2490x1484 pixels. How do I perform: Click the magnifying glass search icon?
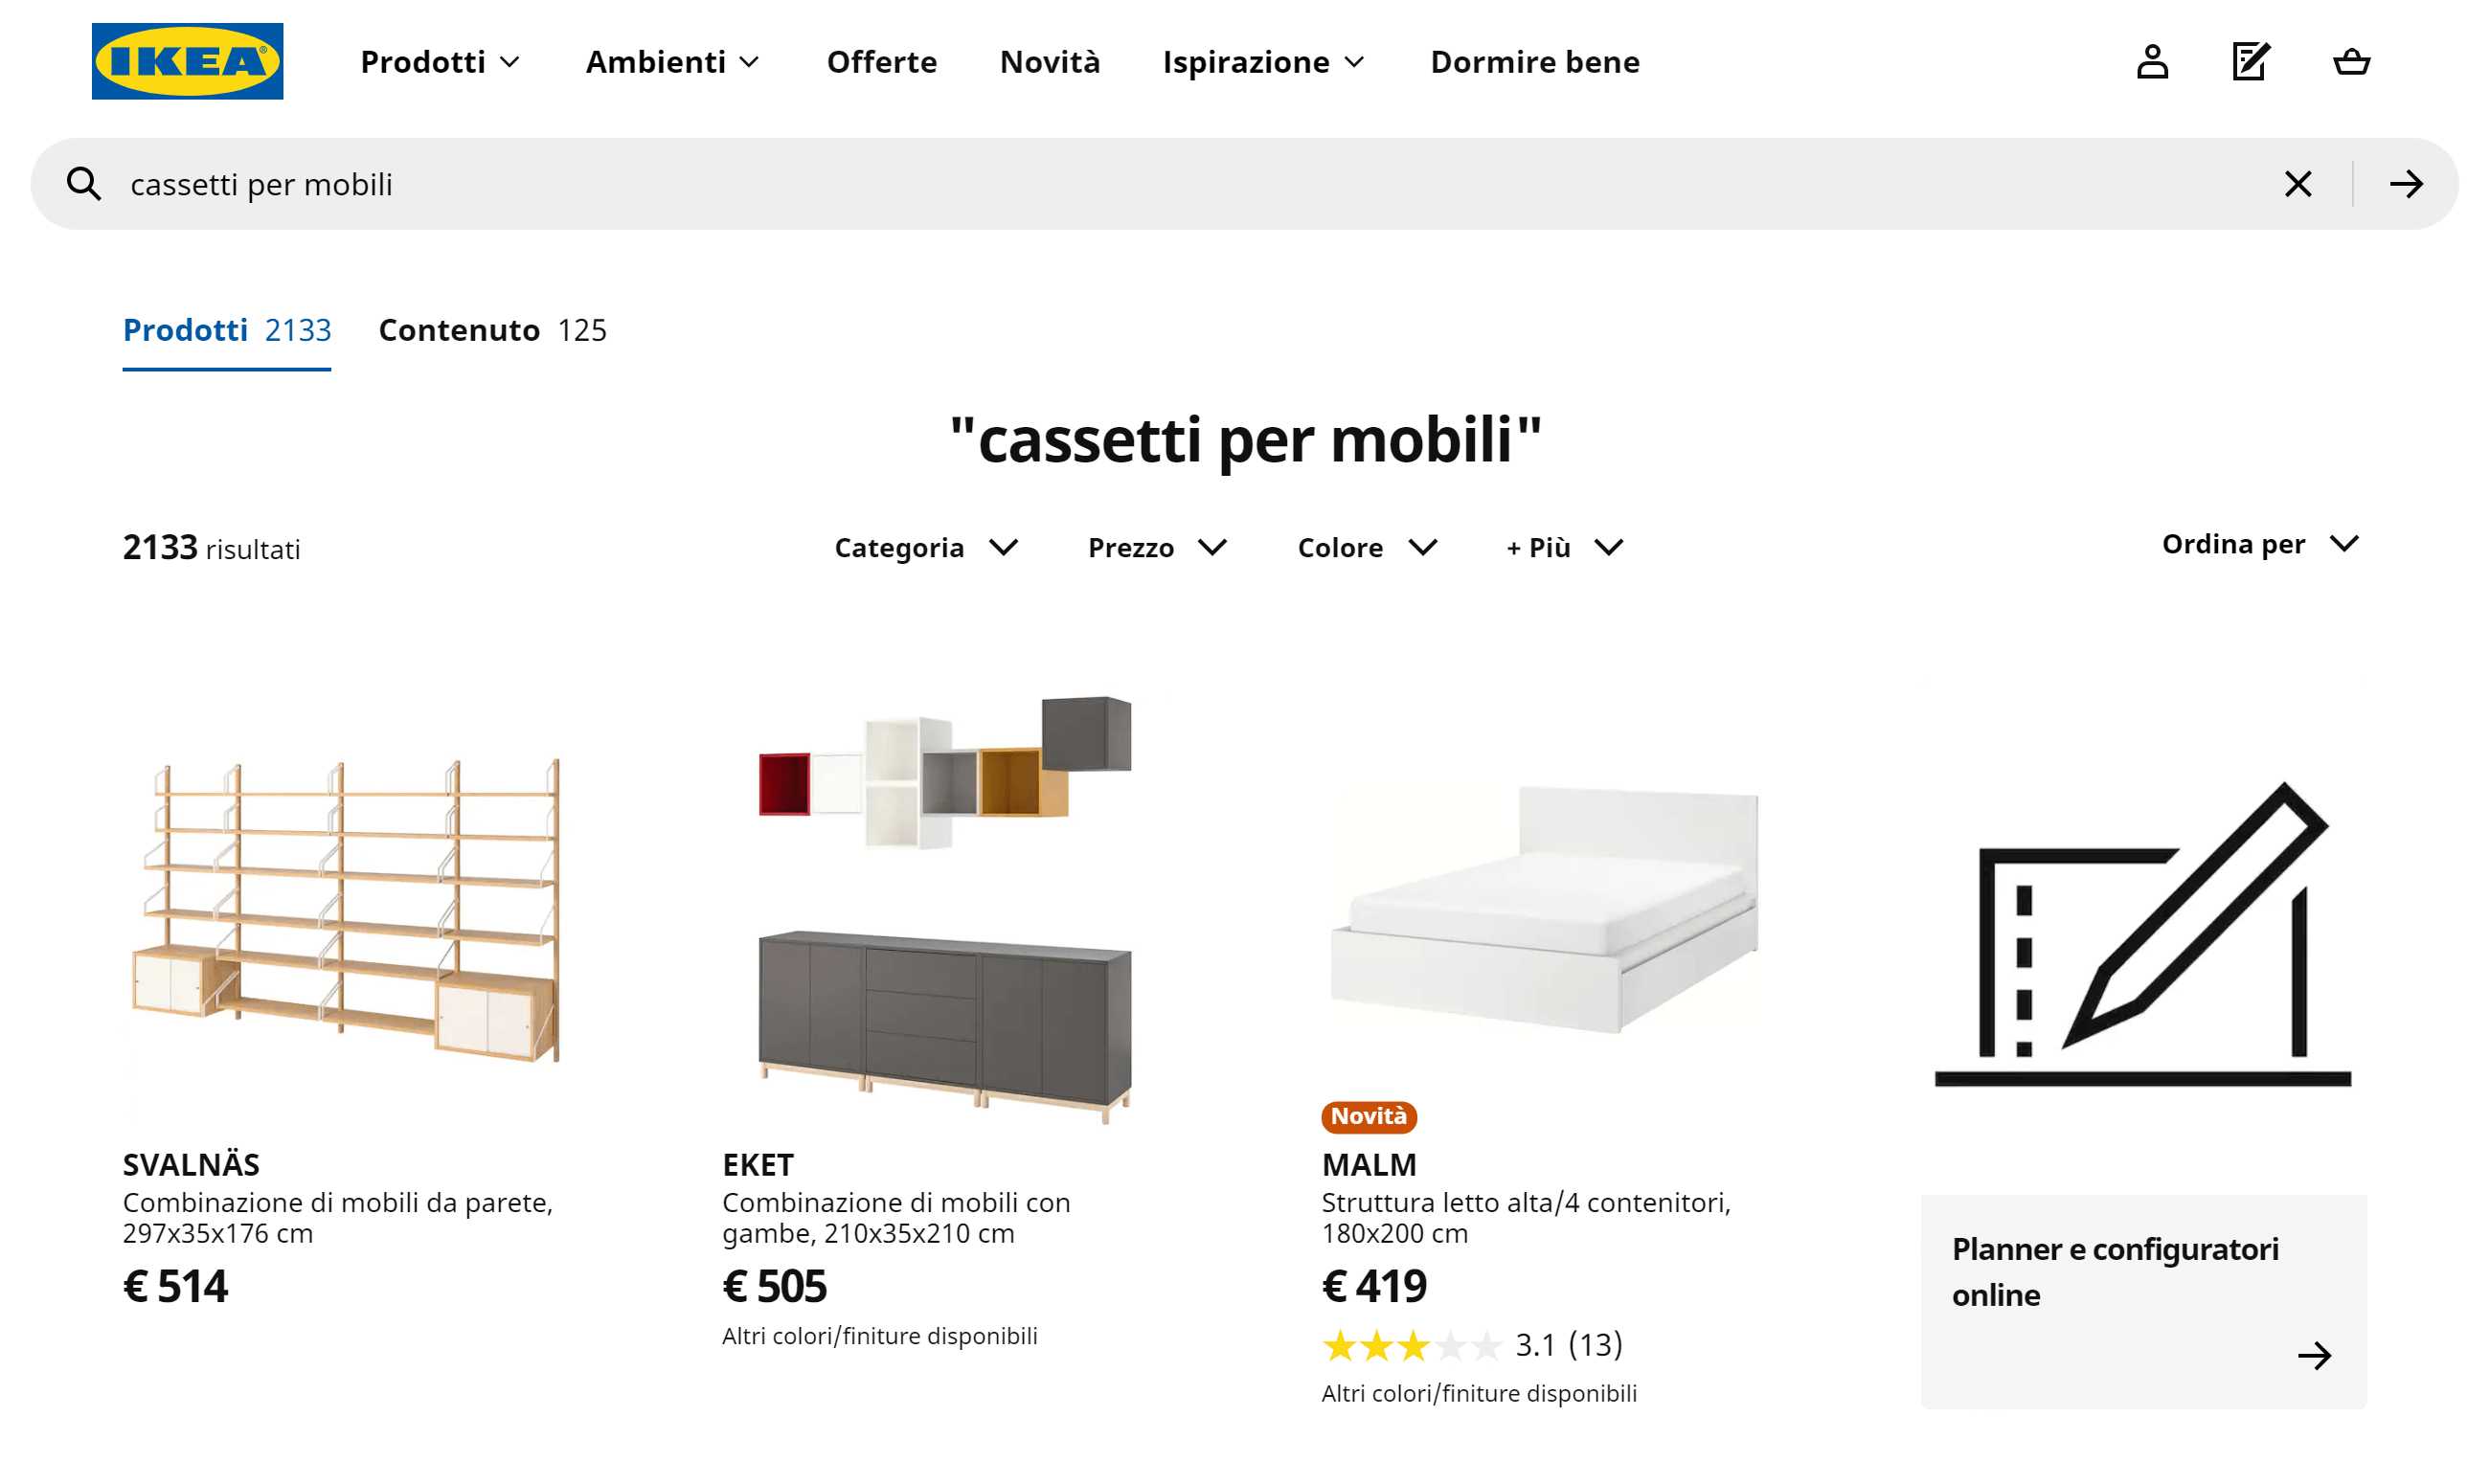[84, 184]
